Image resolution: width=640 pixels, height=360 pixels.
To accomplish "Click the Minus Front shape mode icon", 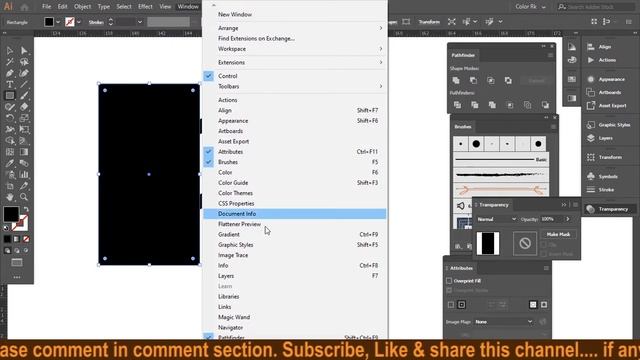I will pyautogui.click(x=473, y=80).
